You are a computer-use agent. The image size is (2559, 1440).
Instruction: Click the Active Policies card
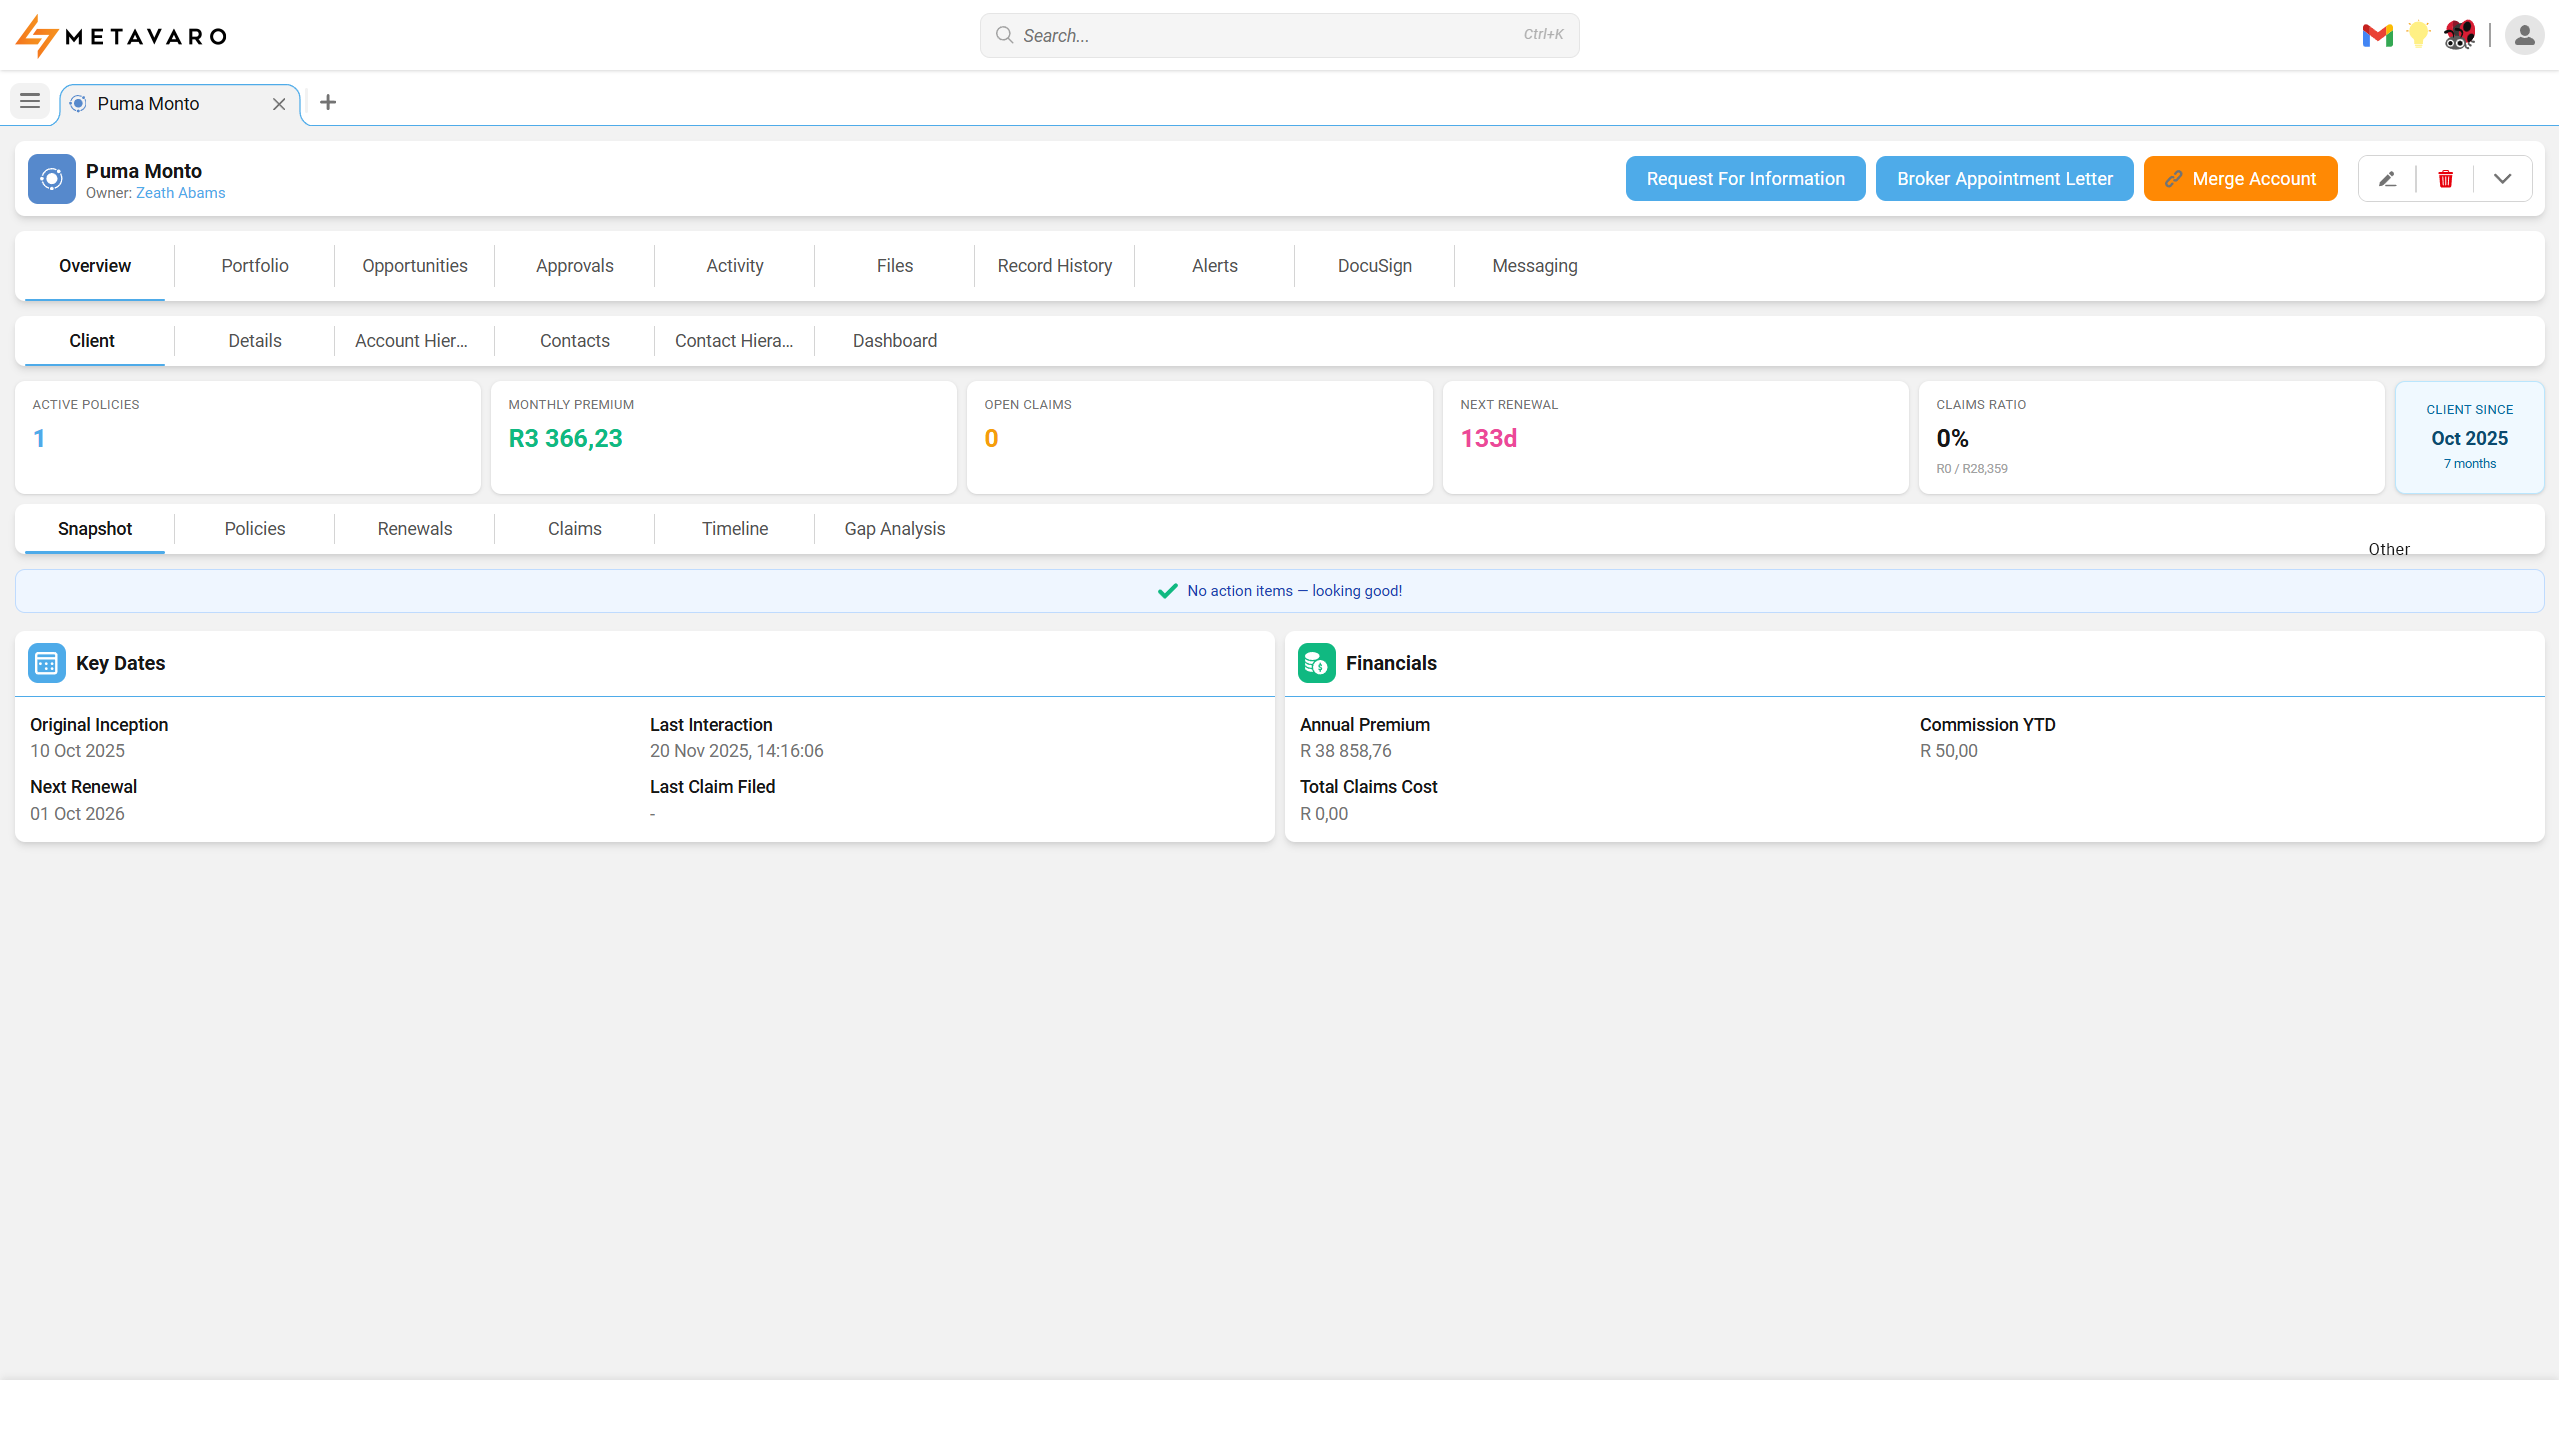(248, 437)
